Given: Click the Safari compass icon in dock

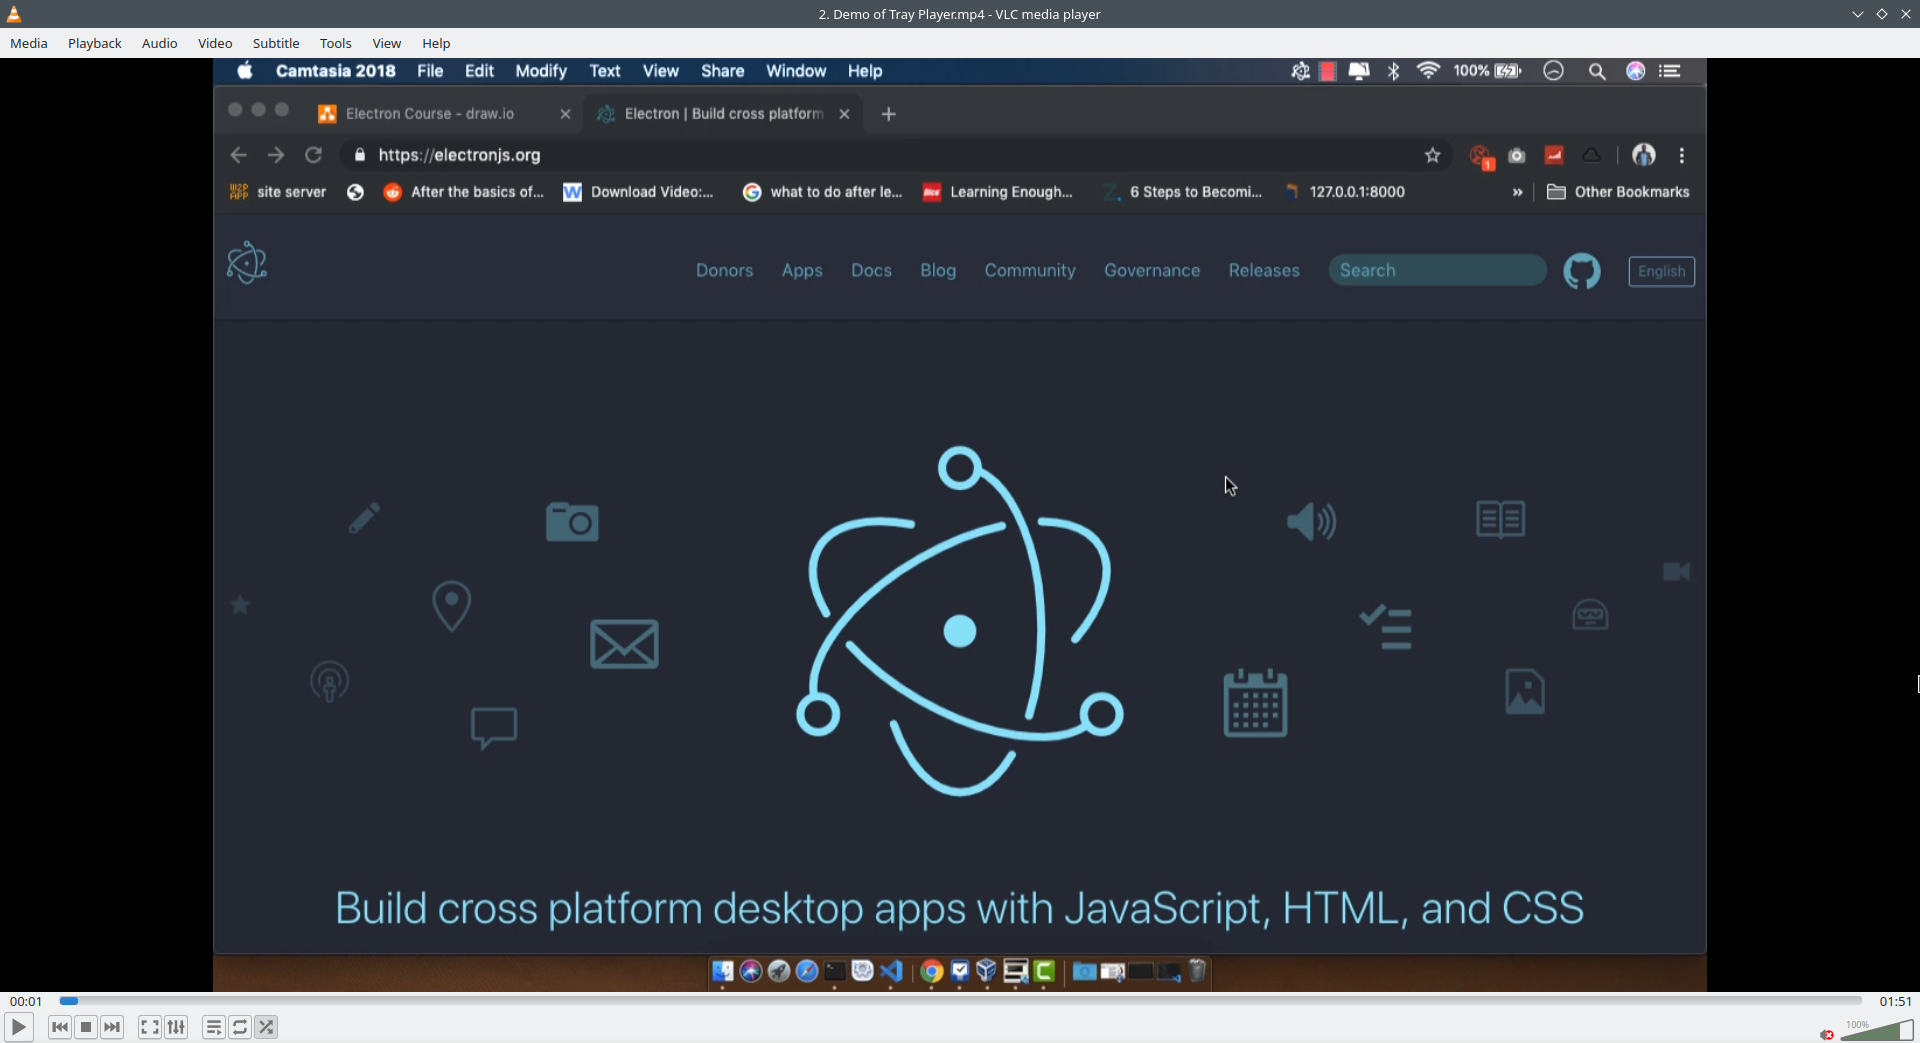Looking at the screenshot, I should point(807,971).
